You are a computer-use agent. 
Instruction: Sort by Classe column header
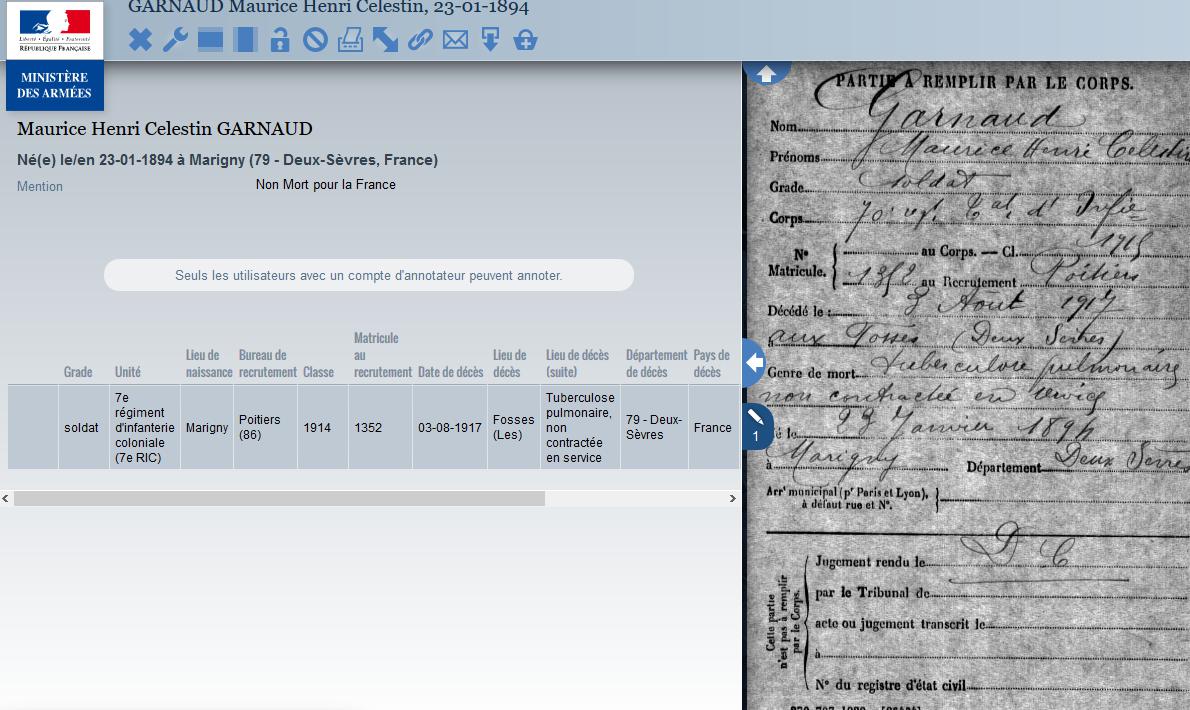pyautogui.click(x=318, y=372)
